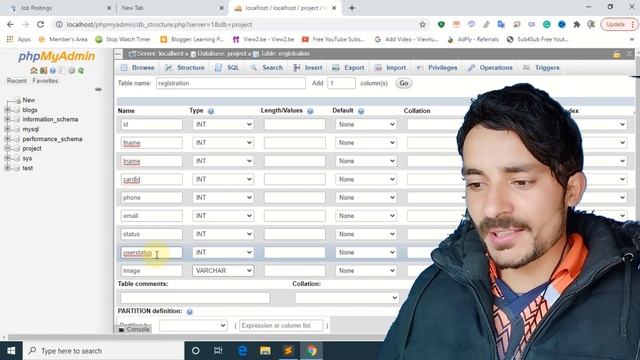This screenshot has height=360, width=640.
Task: Open phpMyAdmin home icon in sidebar
Action: [x=34, y=71]
